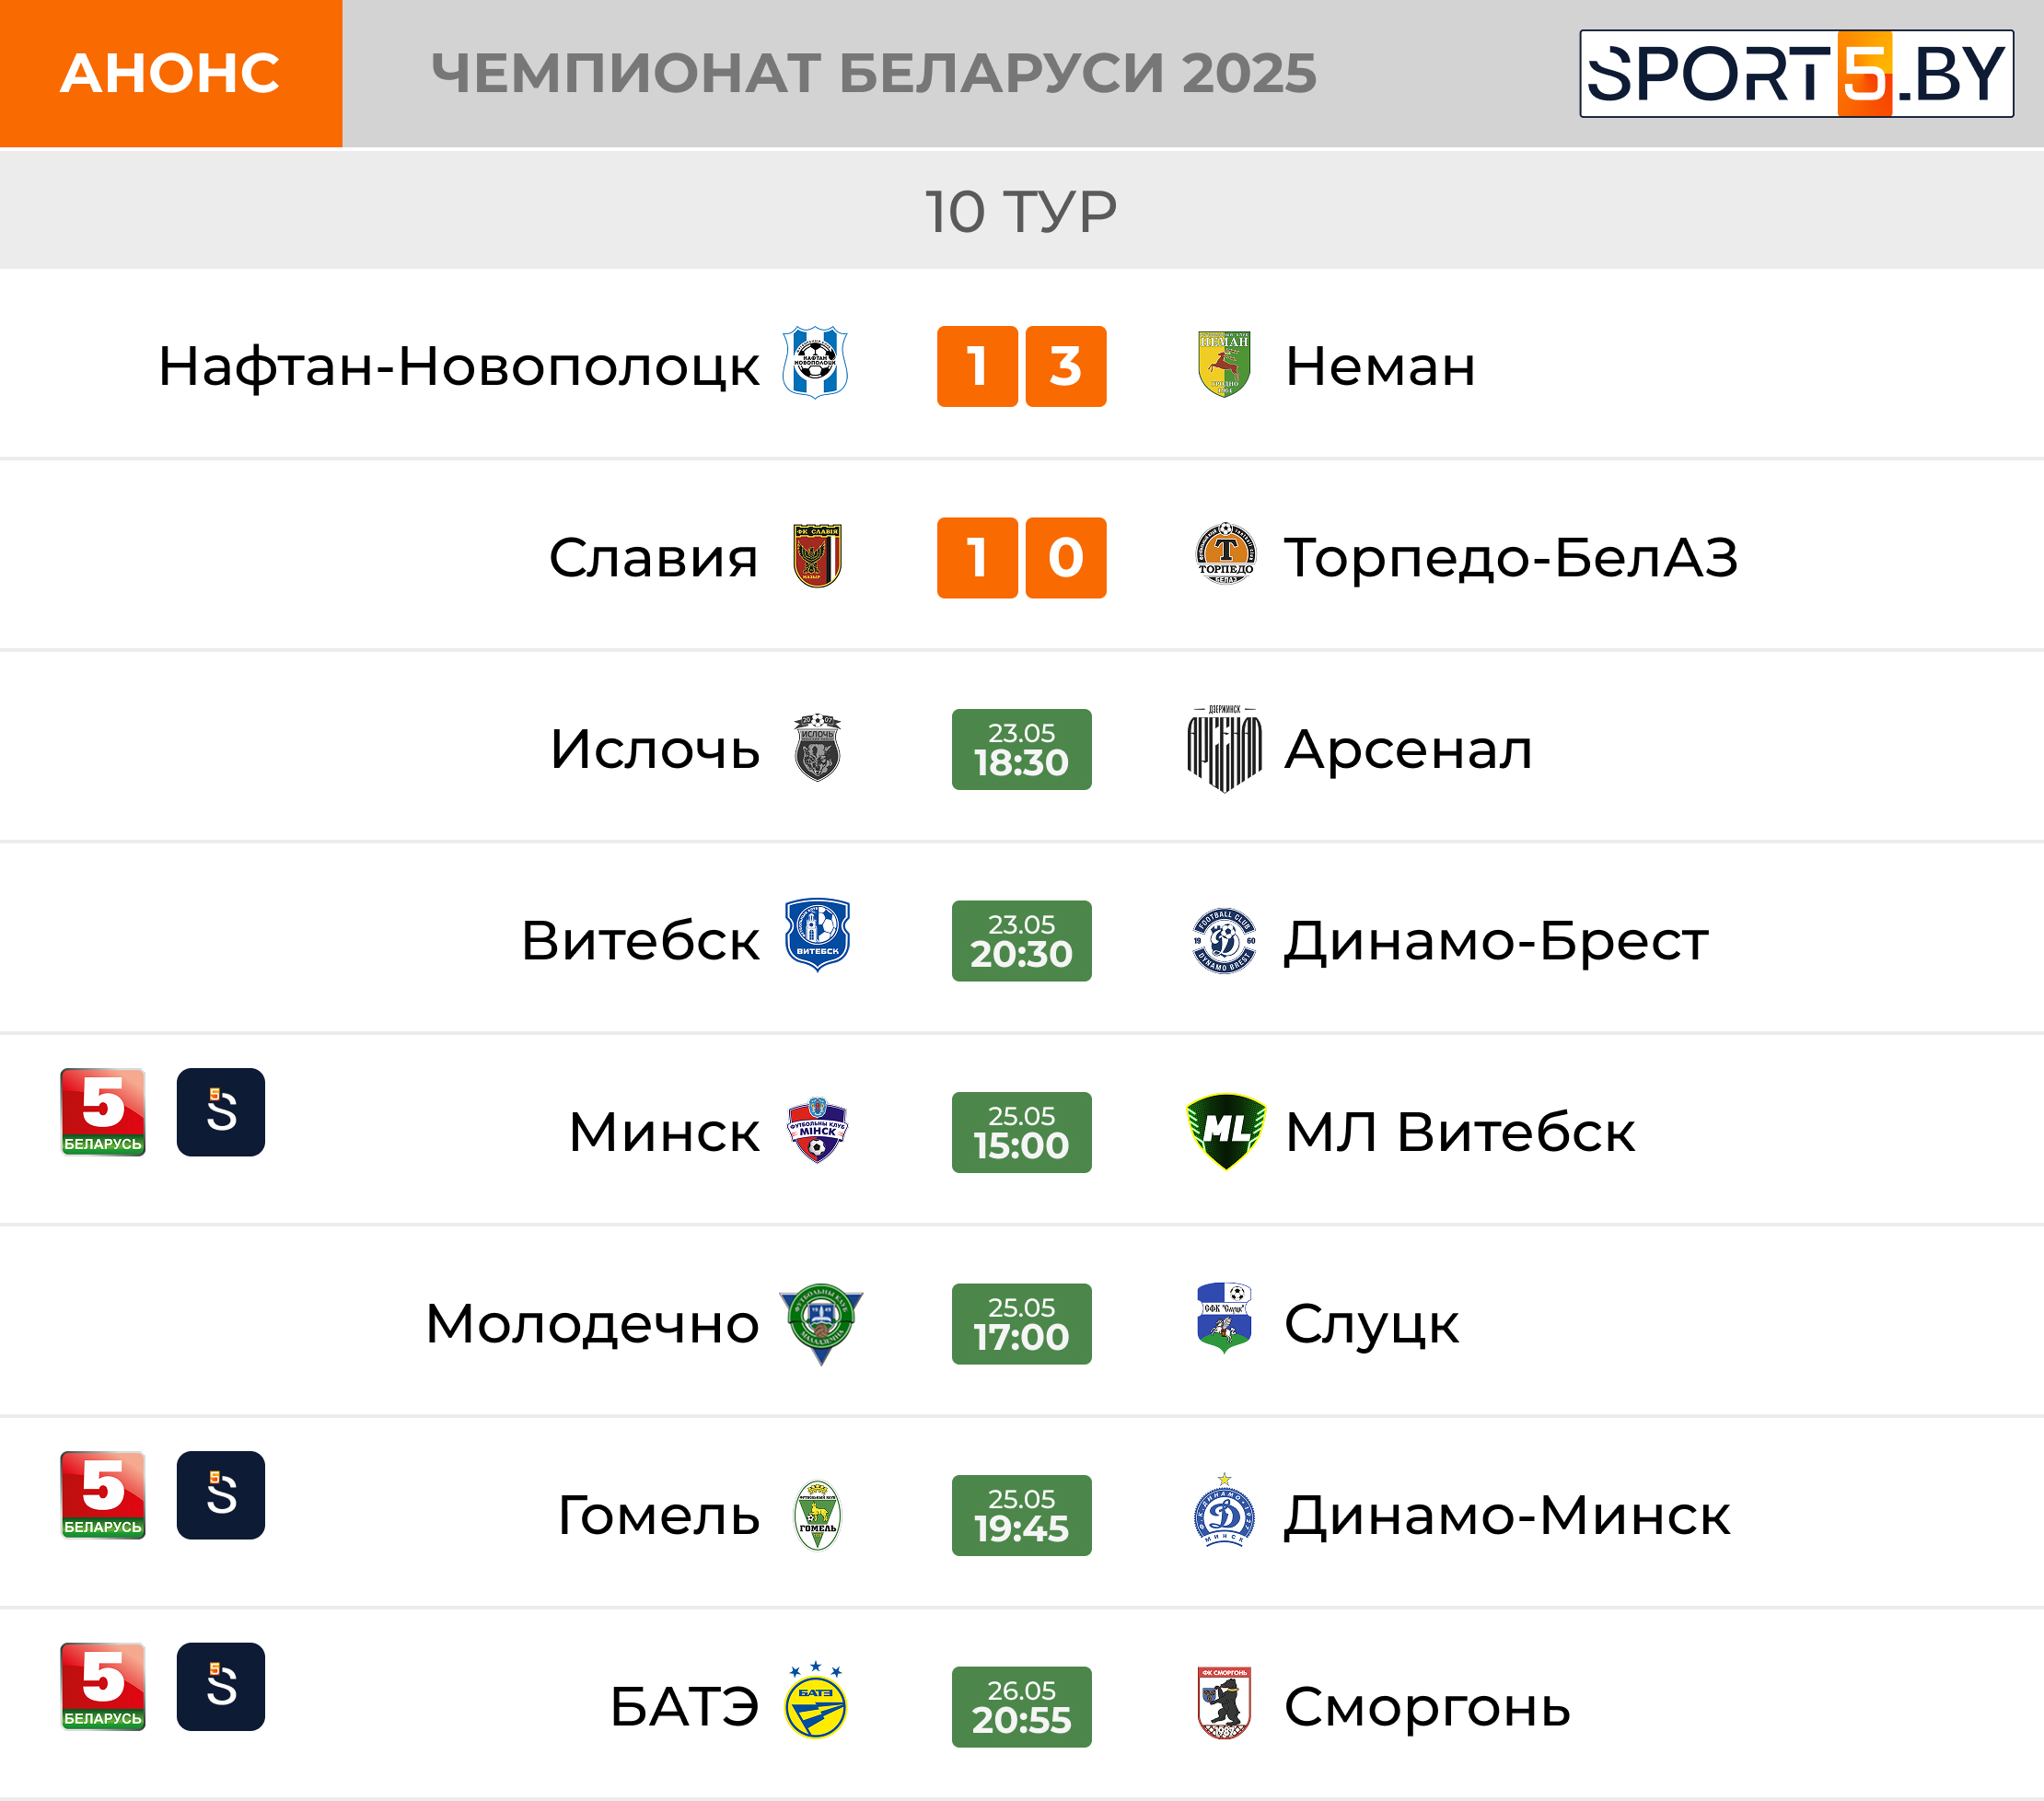Viewport: 2044px width, 1801px height.
Task: Click the Неман club crest
Action: click(x=1224, y=365)
